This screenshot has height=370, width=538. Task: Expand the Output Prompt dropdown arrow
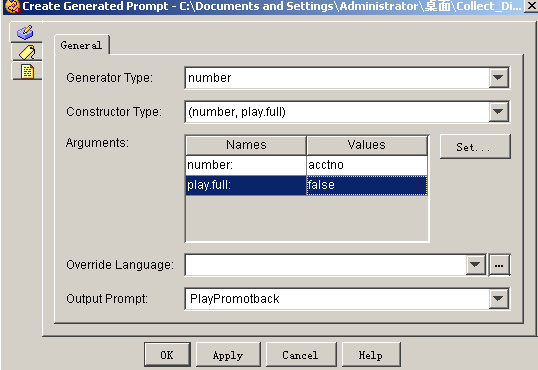tap(498, 298)
